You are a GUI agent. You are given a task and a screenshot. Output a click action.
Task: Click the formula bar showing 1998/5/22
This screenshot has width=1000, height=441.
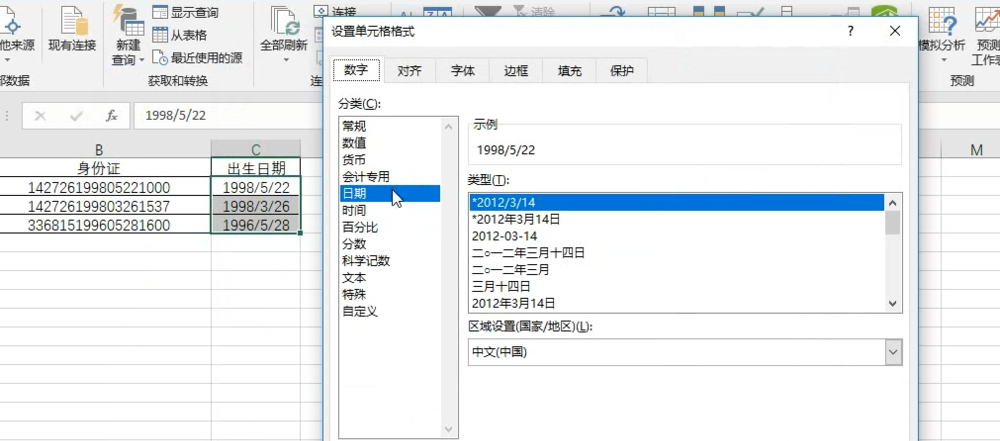tap(230, 116)
